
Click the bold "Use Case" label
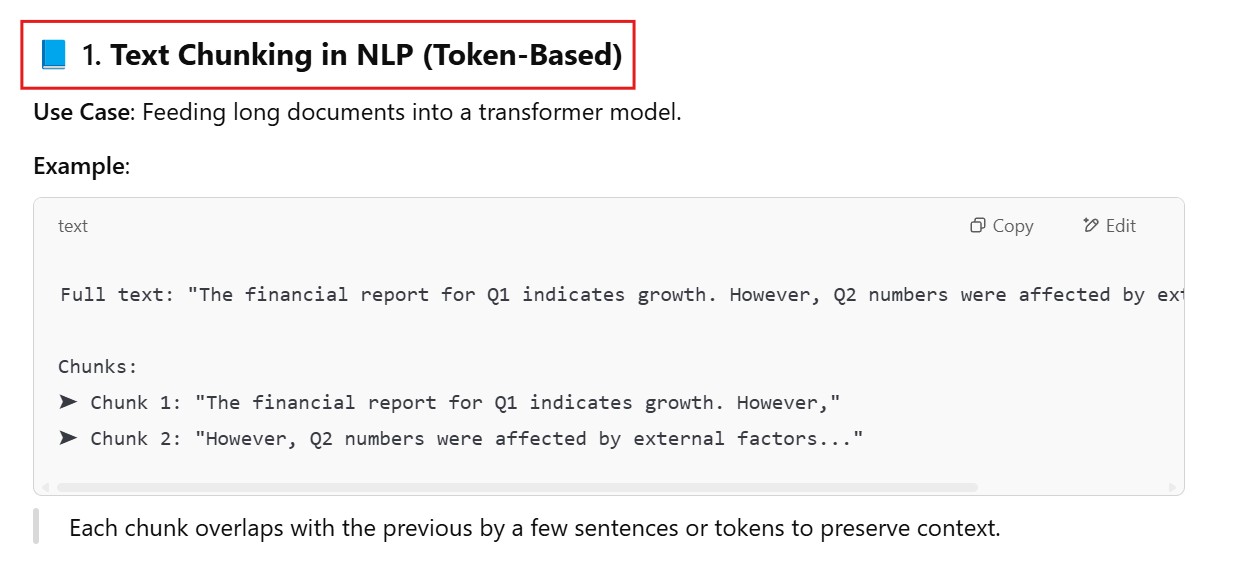click(x=82, y=112)
